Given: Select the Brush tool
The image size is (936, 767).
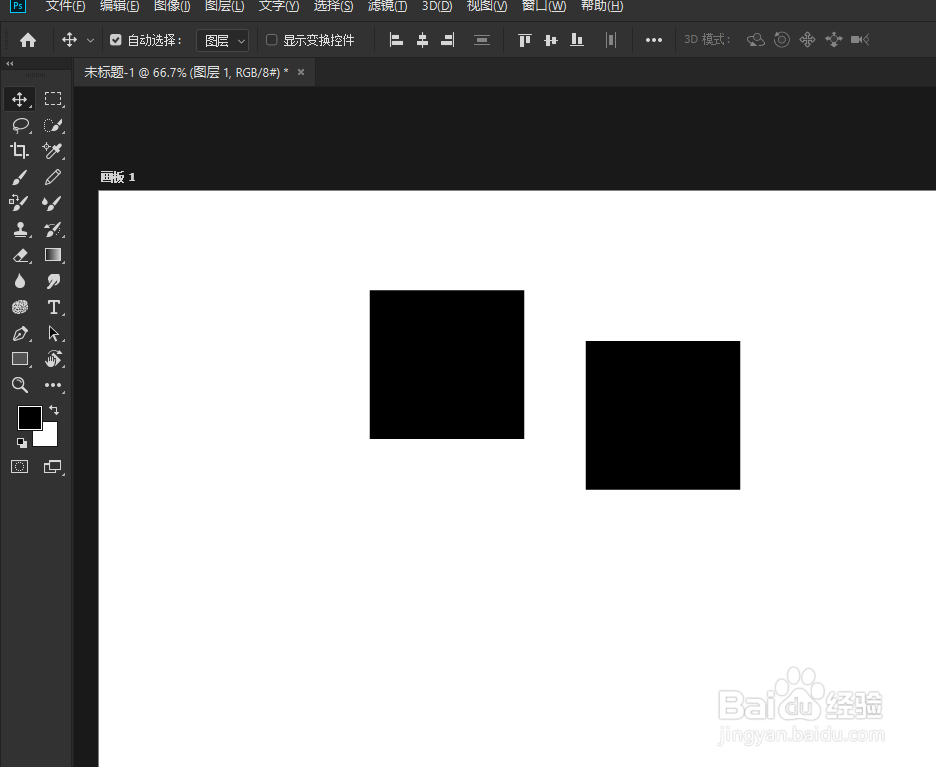Looking at the screenshot, I should (19, 177).
